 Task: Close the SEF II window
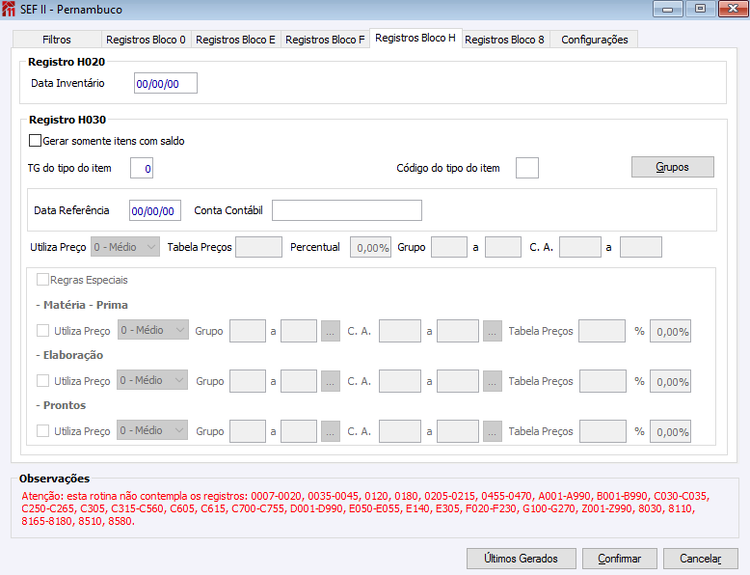coord(733,9)
